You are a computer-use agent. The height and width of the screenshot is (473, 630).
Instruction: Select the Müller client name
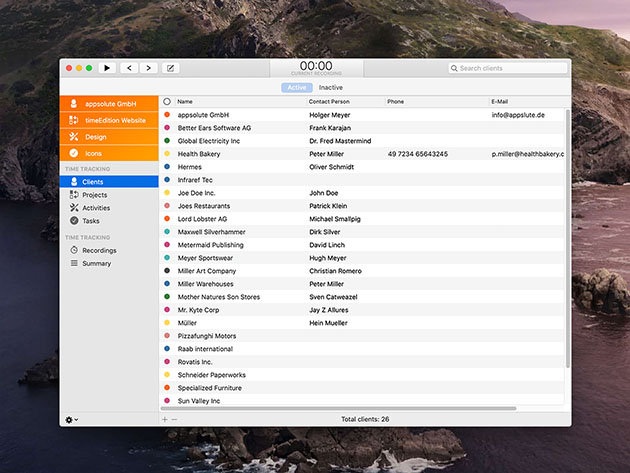point(187,323)
